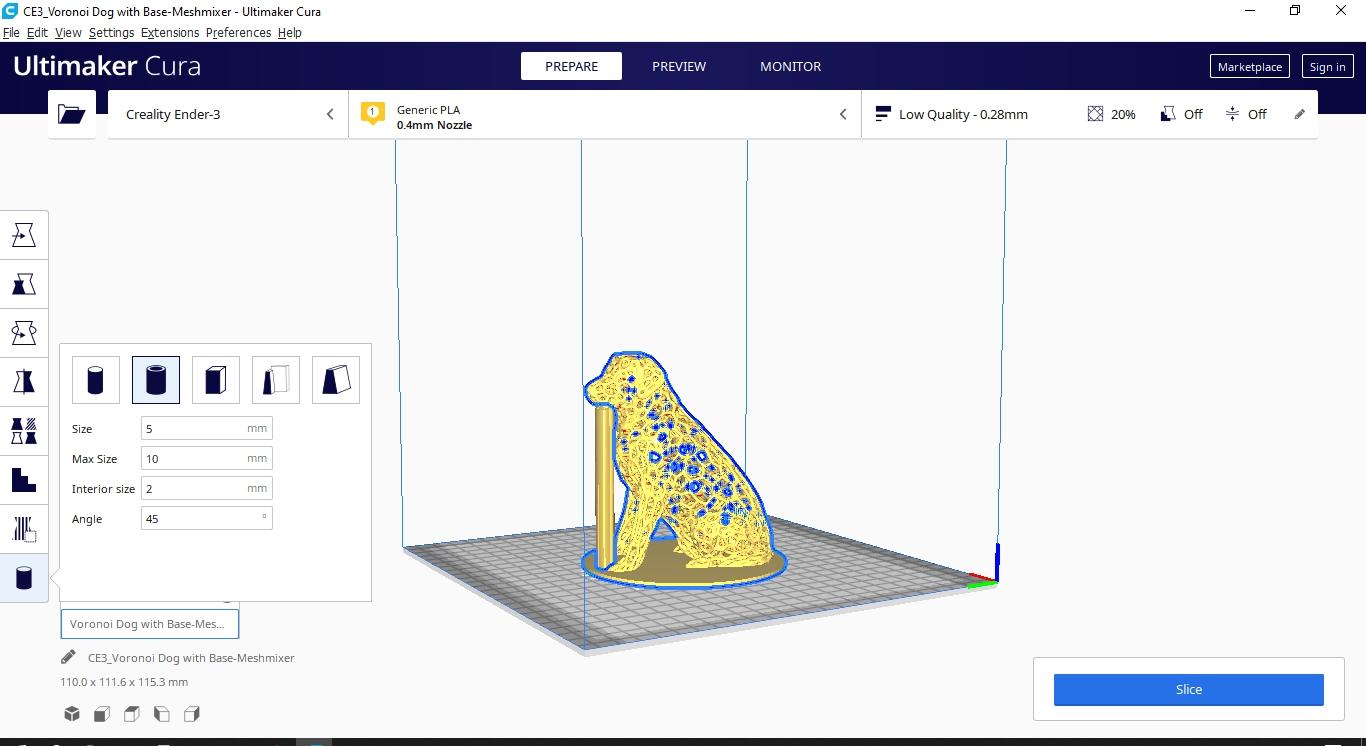Switch to front view cube
Screen dimensions: 1366x746
point(102,714)
